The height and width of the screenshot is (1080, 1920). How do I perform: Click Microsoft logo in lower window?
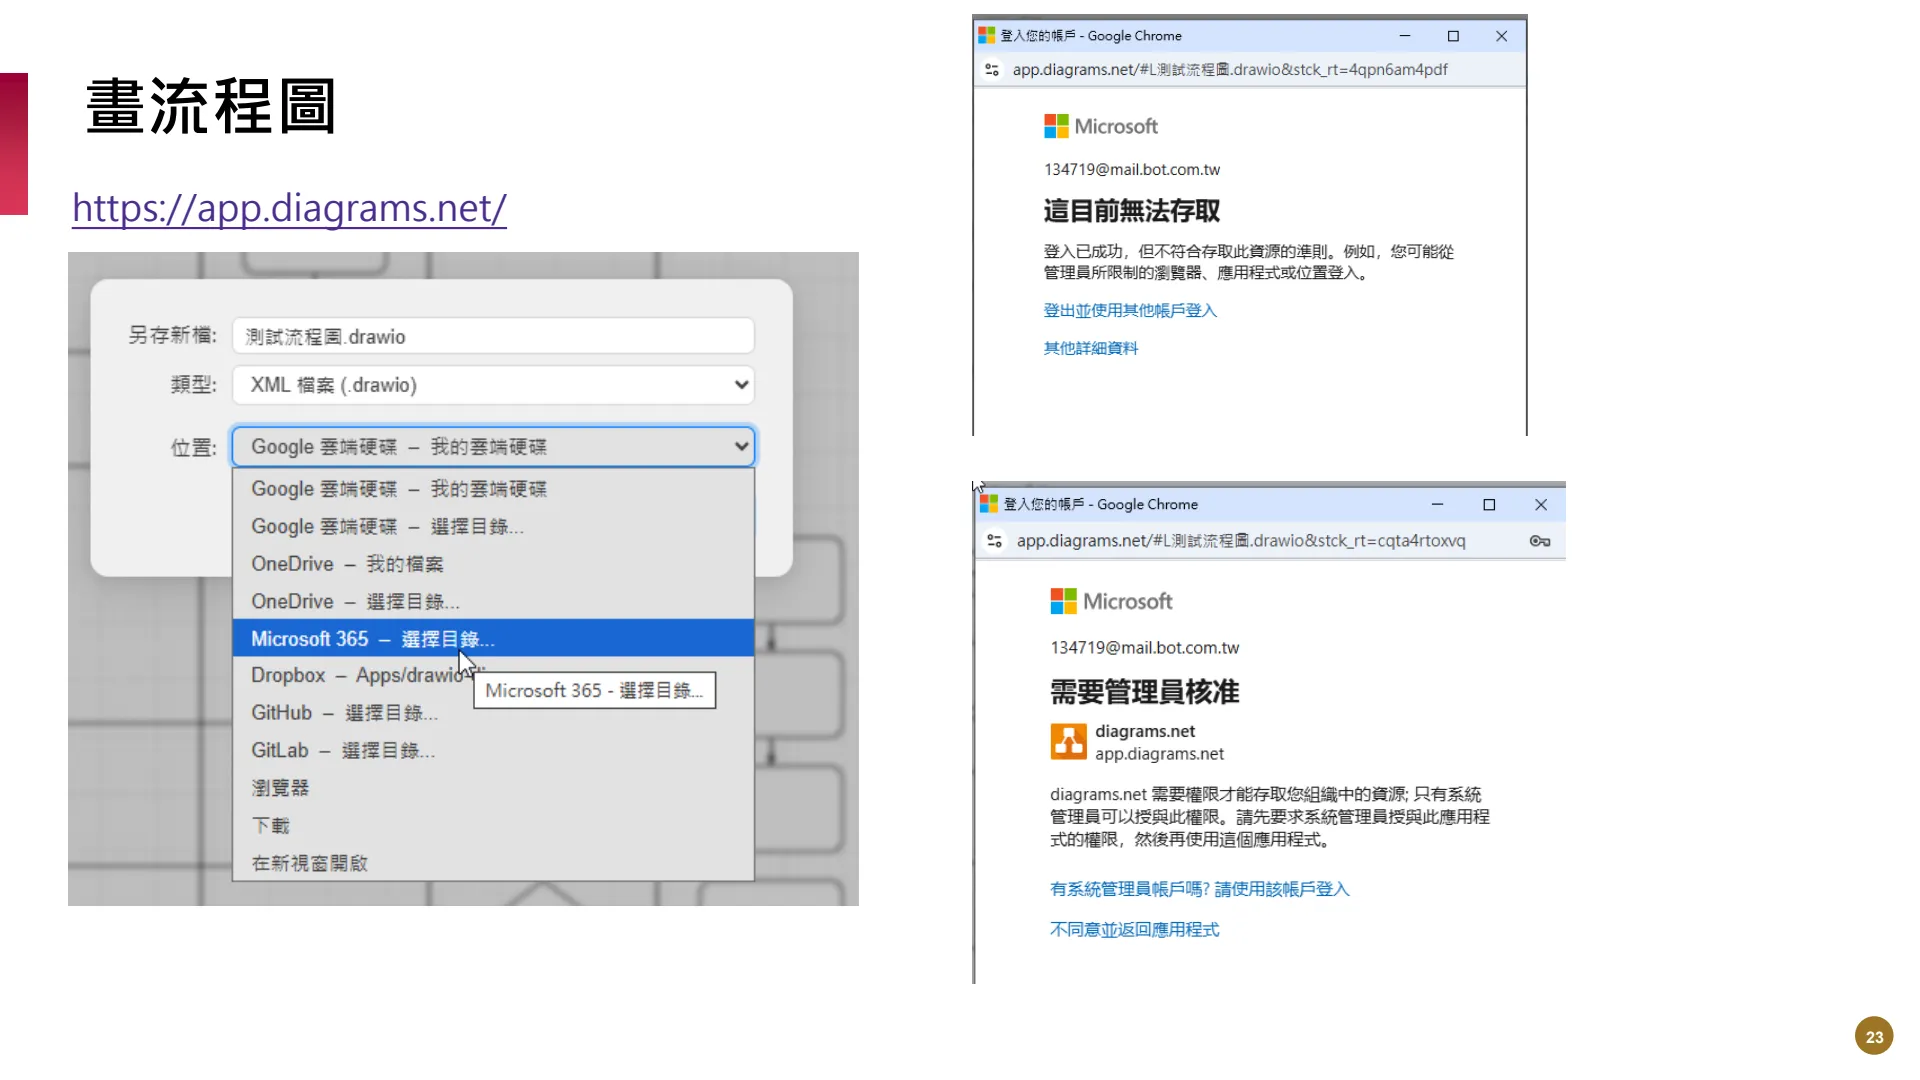tap(1111, 601)
